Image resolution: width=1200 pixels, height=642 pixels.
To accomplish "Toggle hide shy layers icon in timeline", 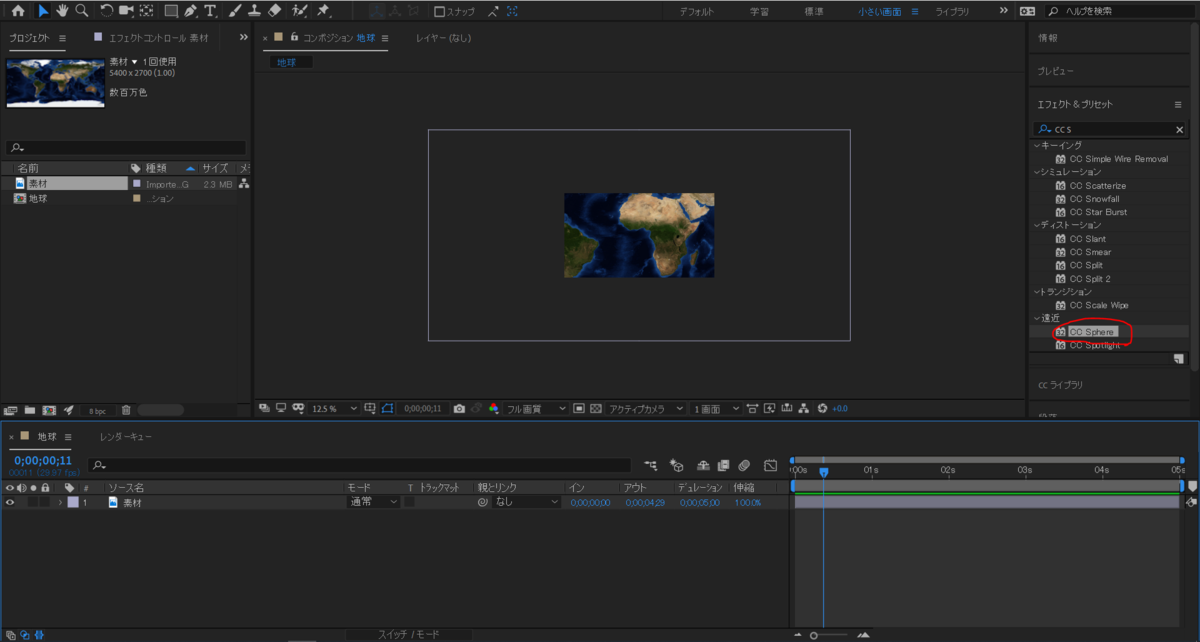I will point(703,465).
